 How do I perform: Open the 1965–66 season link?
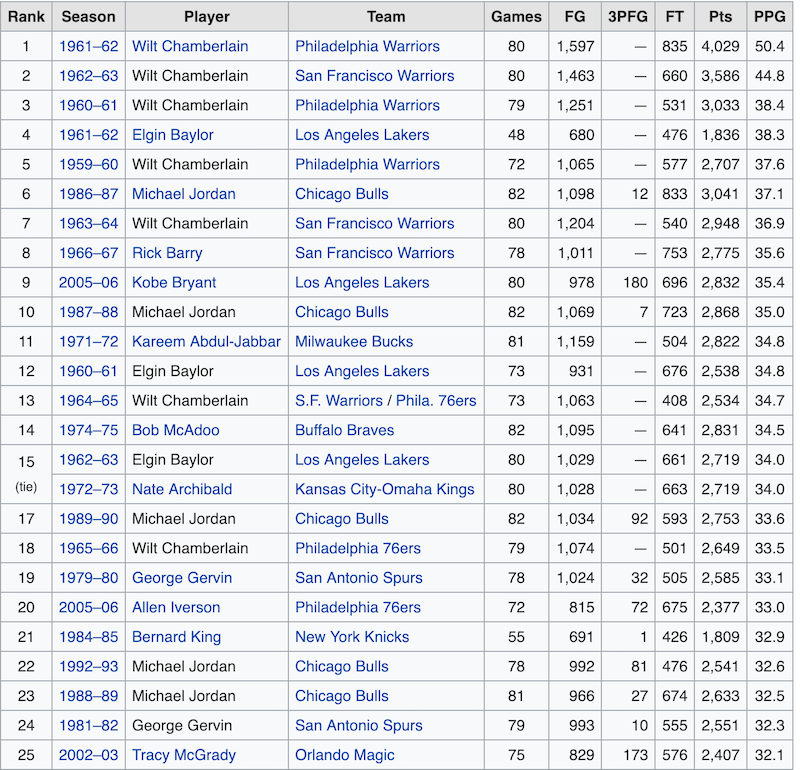click(x=88, y=549)
